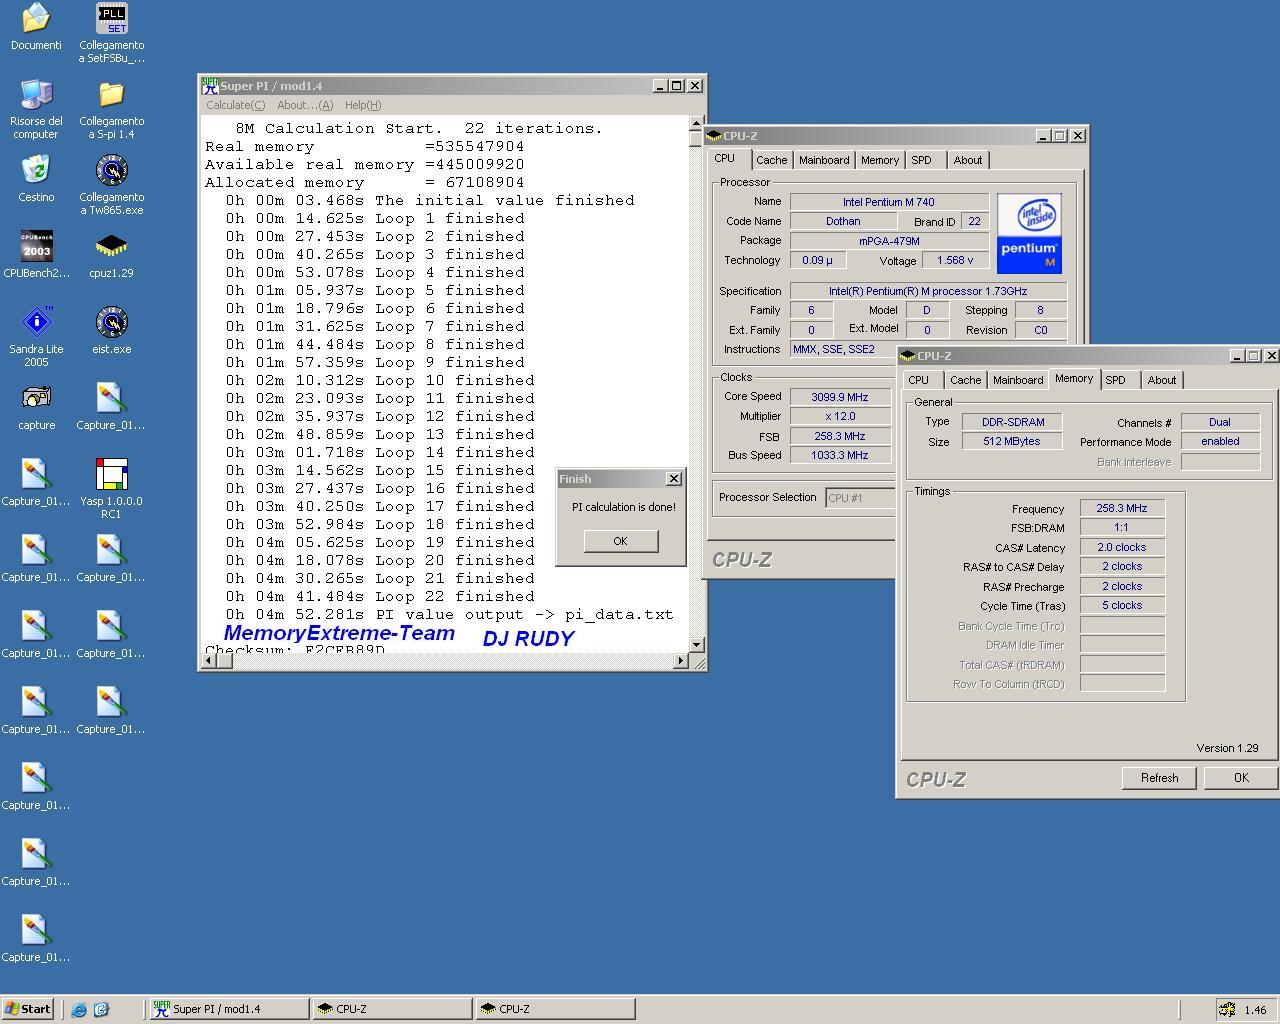
Task: Click the Bus Speed value 1033.3 MHz
Action: 840,455
